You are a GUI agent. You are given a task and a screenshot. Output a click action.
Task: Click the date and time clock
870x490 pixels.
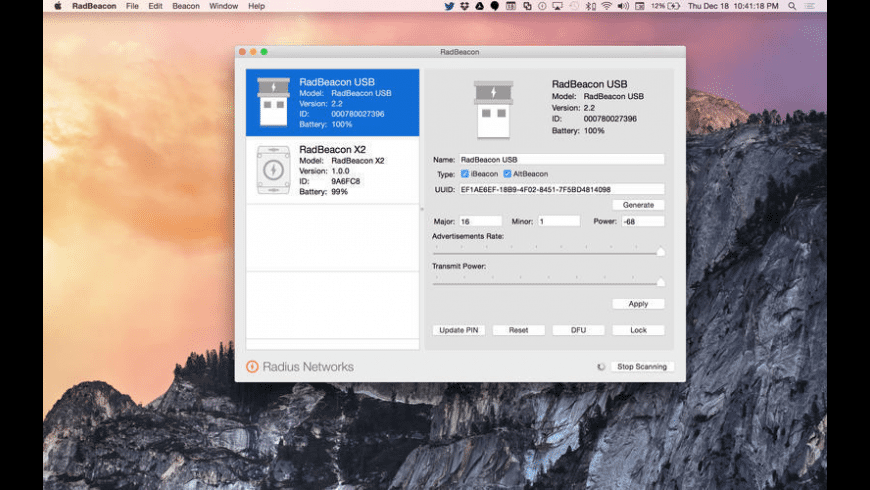733,6
